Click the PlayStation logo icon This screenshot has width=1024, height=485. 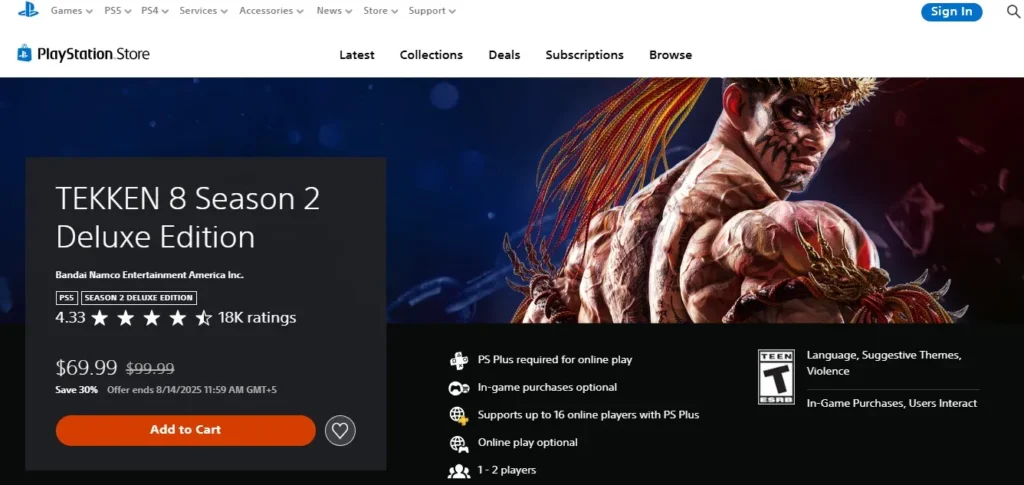click(28, 10)
